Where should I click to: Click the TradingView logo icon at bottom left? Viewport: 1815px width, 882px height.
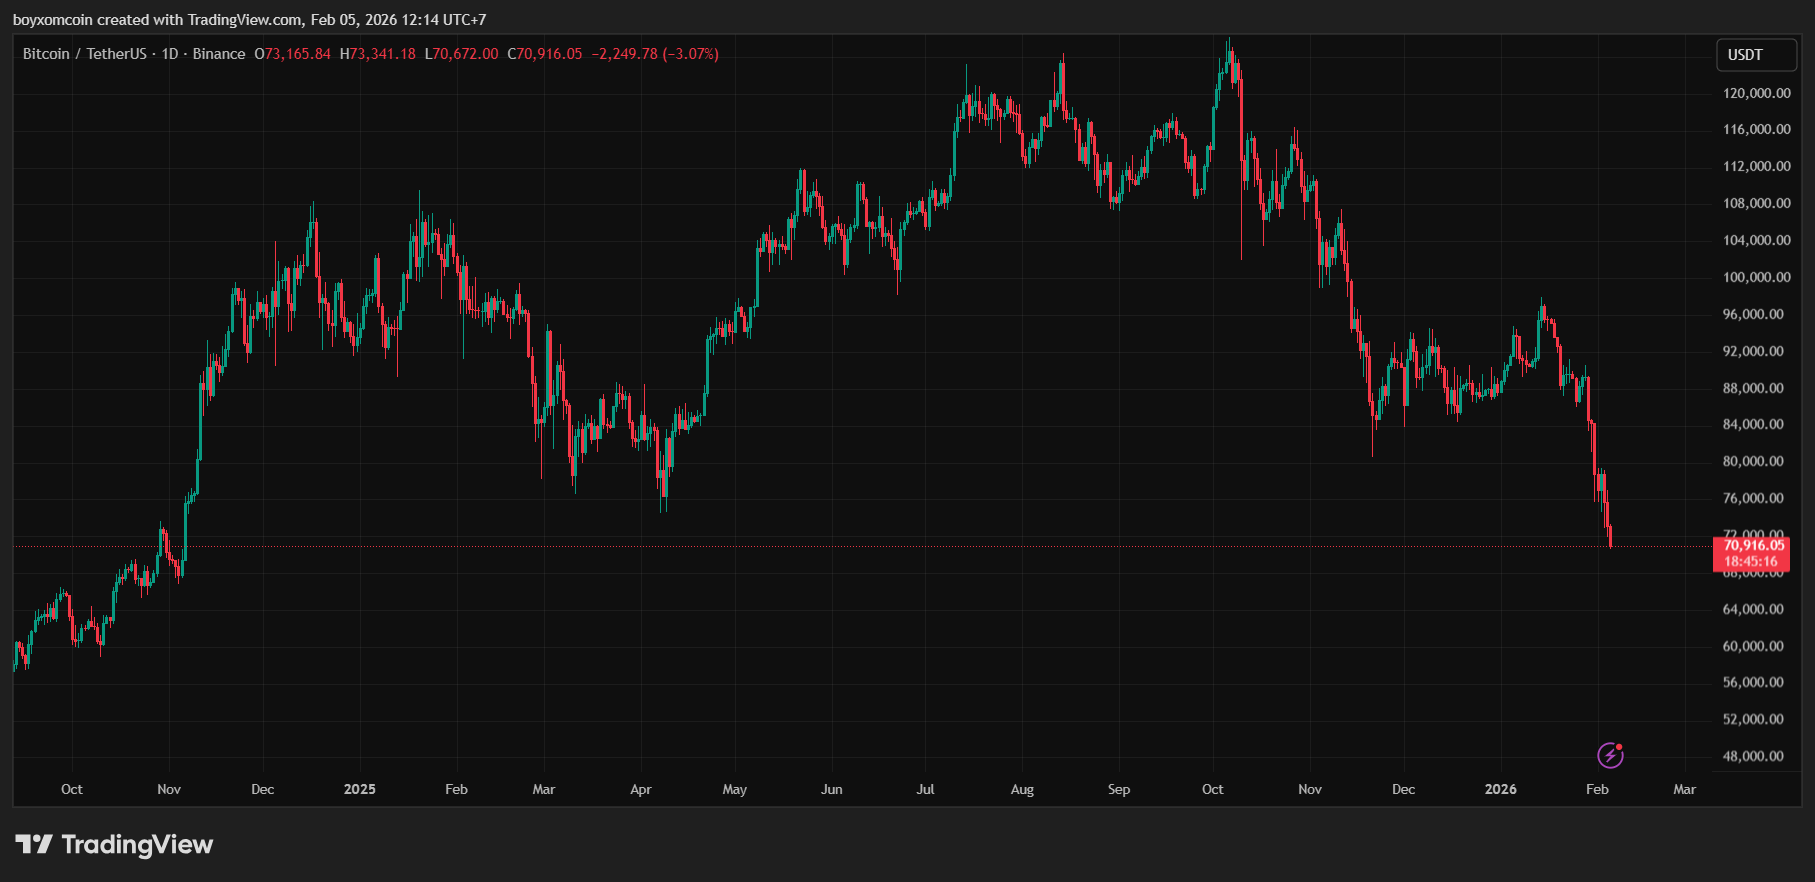coord(33,845)
